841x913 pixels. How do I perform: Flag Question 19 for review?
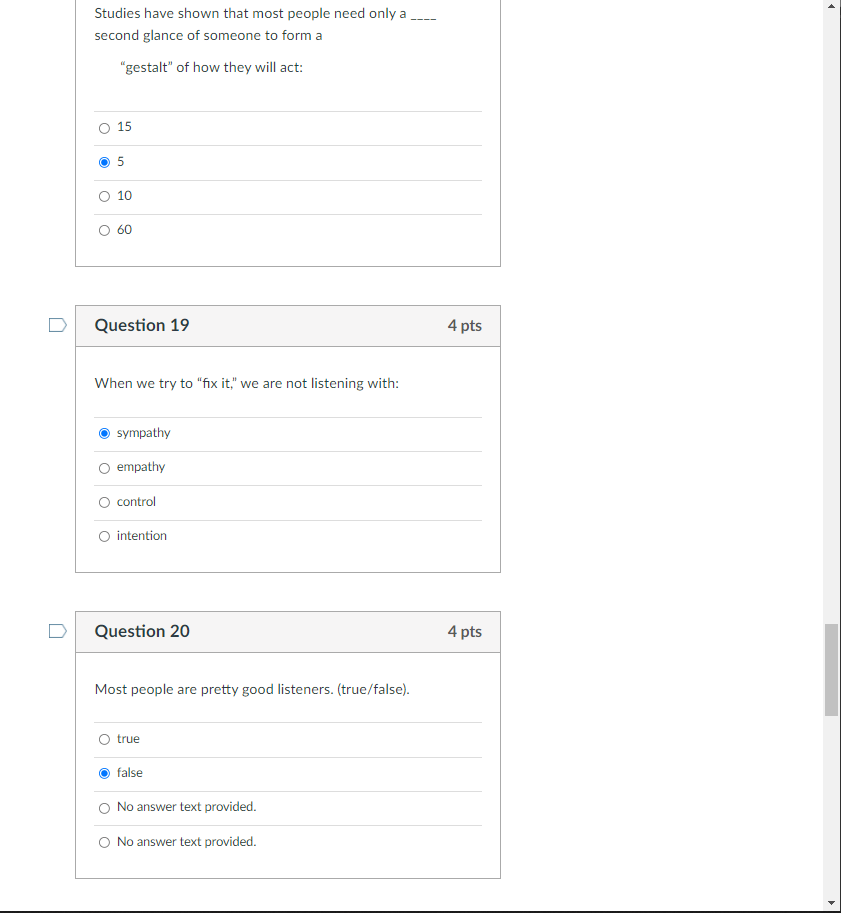(58, 325)
